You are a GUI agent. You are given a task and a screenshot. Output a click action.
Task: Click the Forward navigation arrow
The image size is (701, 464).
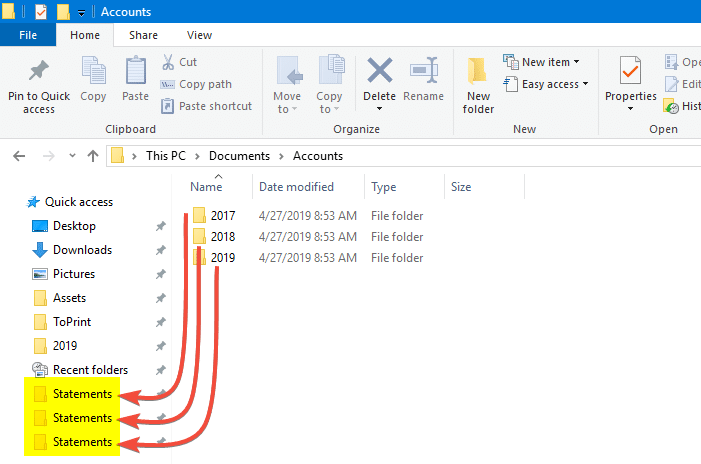[x=49, y=156]
